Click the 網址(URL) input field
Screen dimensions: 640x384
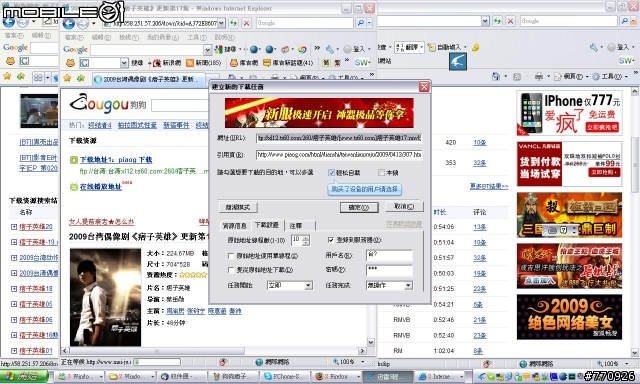click(x=339, y=138)
